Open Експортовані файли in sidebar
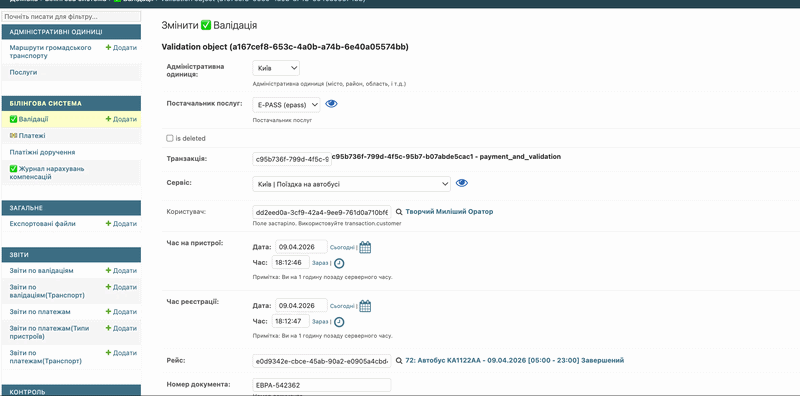 click(42, 224)
